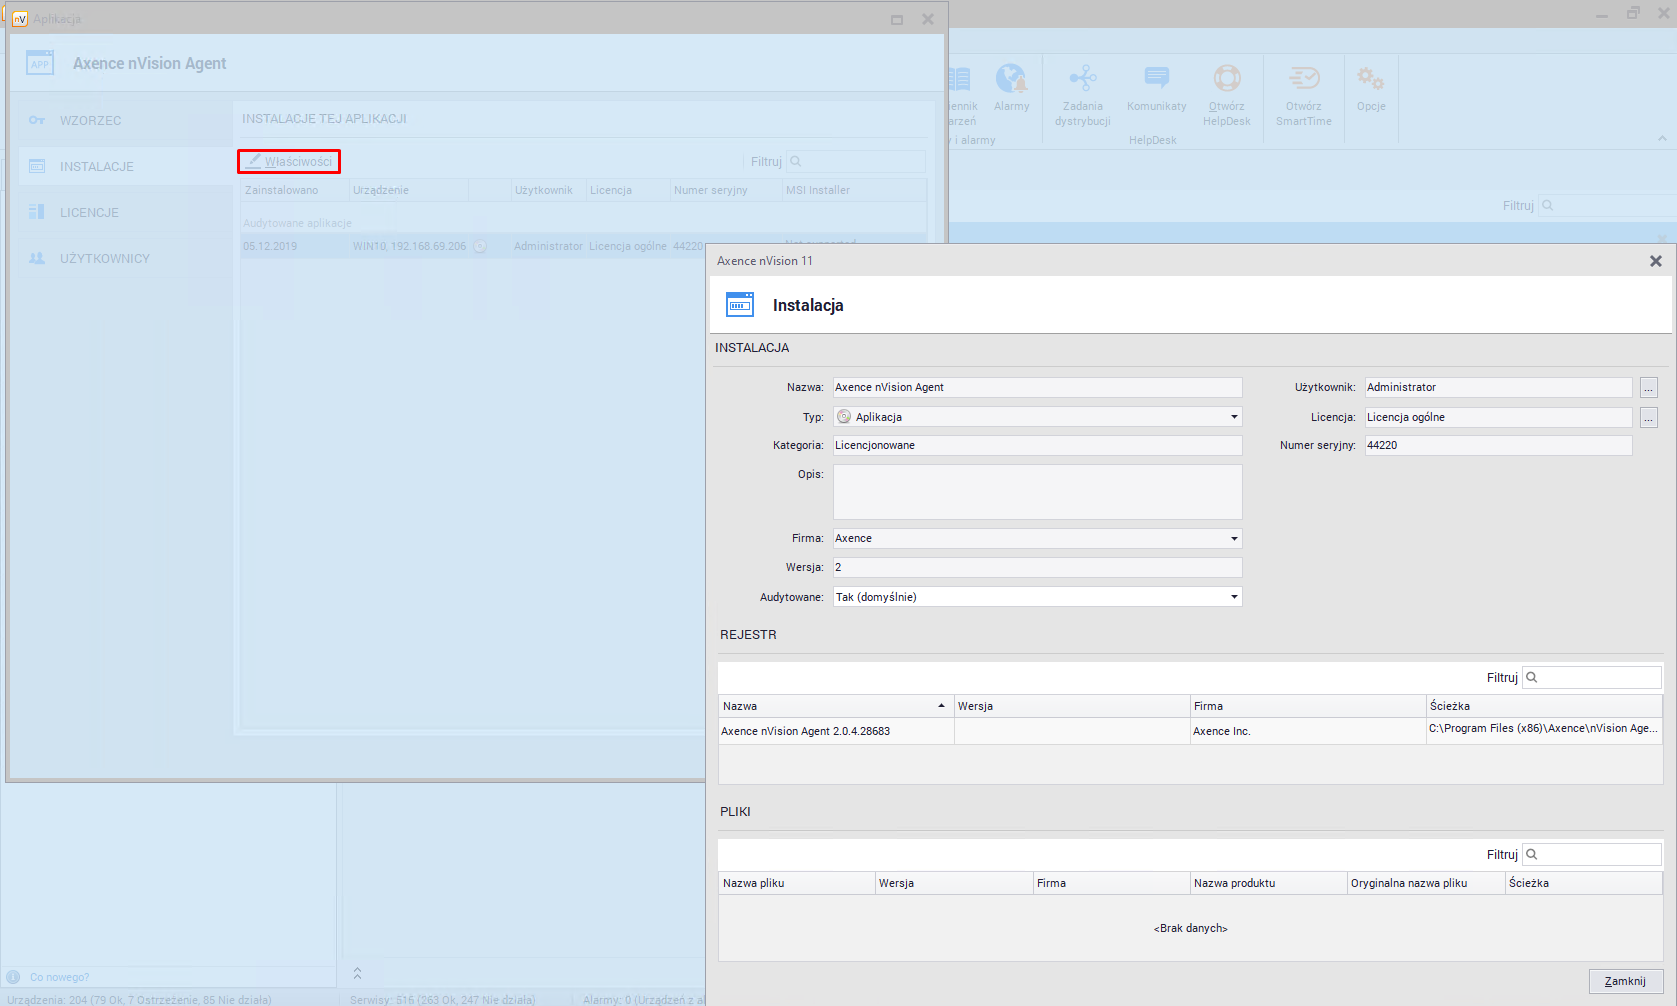Click the Właściwości pencil button

pos(289,161)
